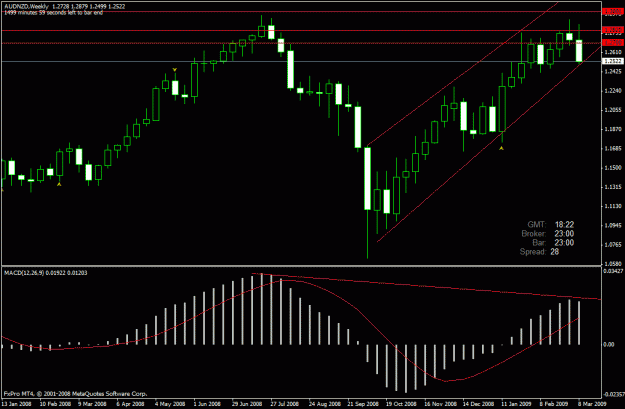Click the yellow down-arrow marker near May 2008 candles
The image size is (625, 409).
(x=175, y=70)
